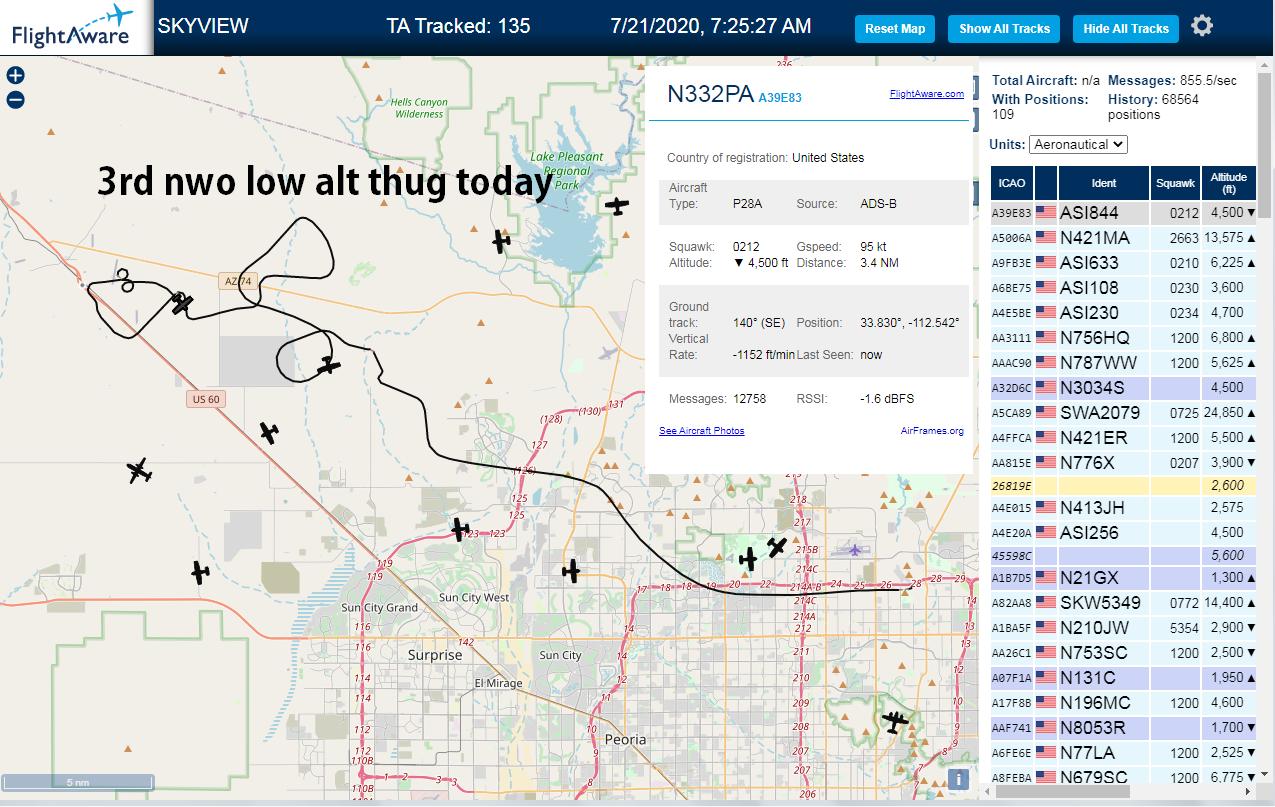Zoom in the map with plus icon

tap(15, 75)
